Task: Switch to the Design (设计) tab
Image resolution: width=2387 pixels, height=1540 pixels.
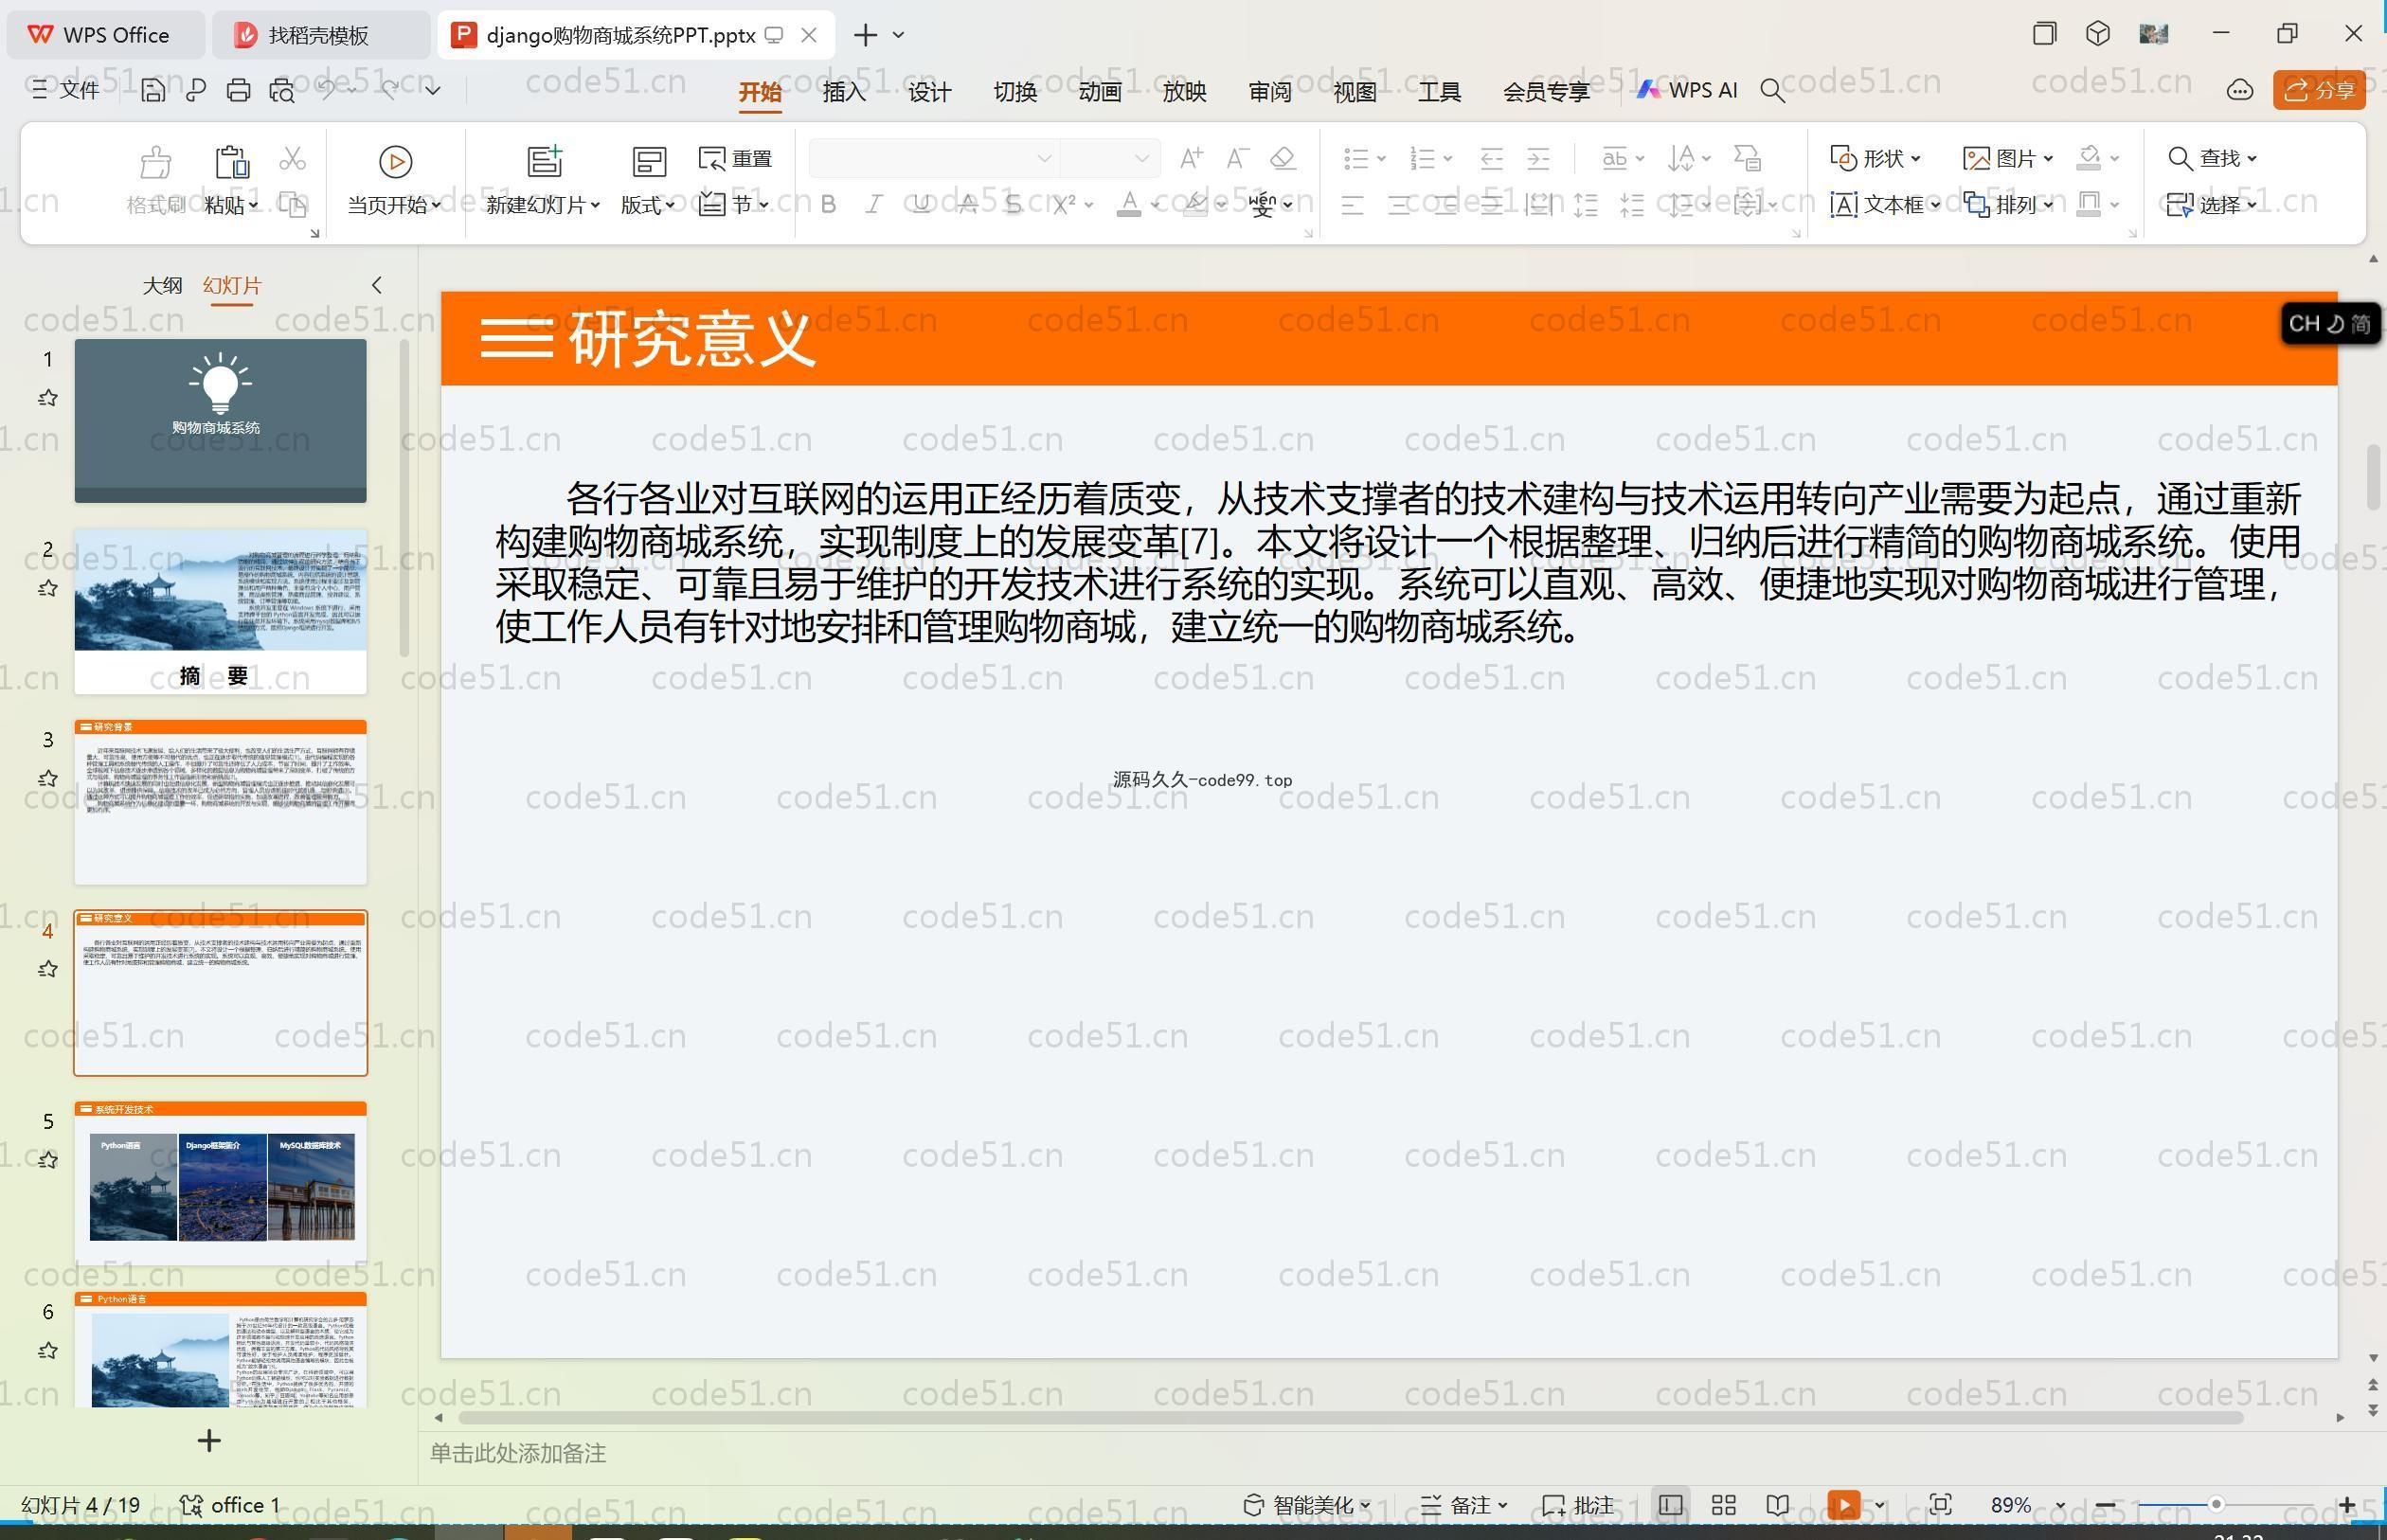Action: (929, 92)
